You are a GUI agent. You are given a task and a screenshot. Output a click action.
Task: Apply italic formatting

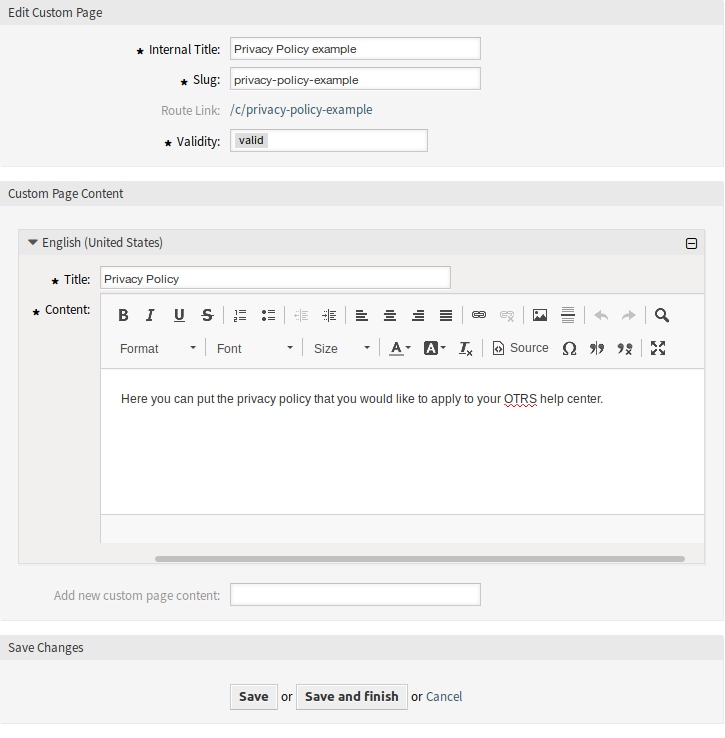(150, 315)
